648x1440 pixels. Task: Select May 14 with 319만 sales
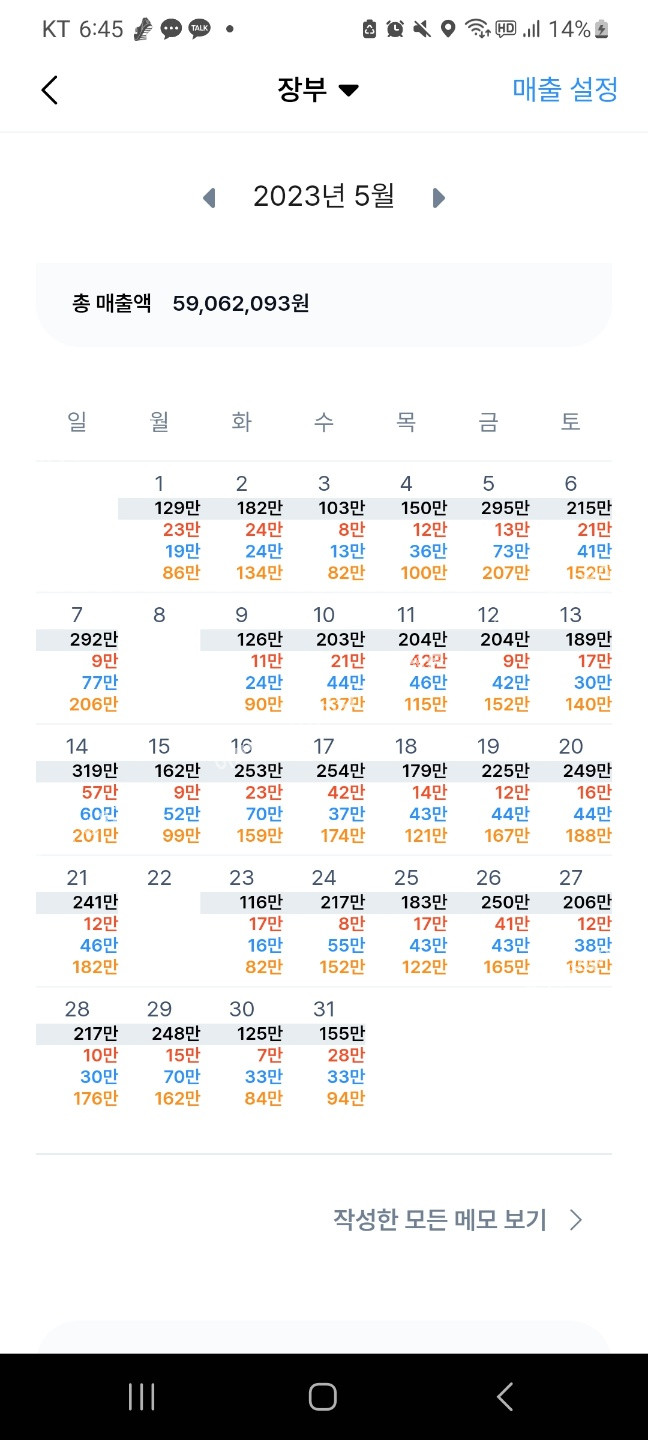click(x=77, y=790)
